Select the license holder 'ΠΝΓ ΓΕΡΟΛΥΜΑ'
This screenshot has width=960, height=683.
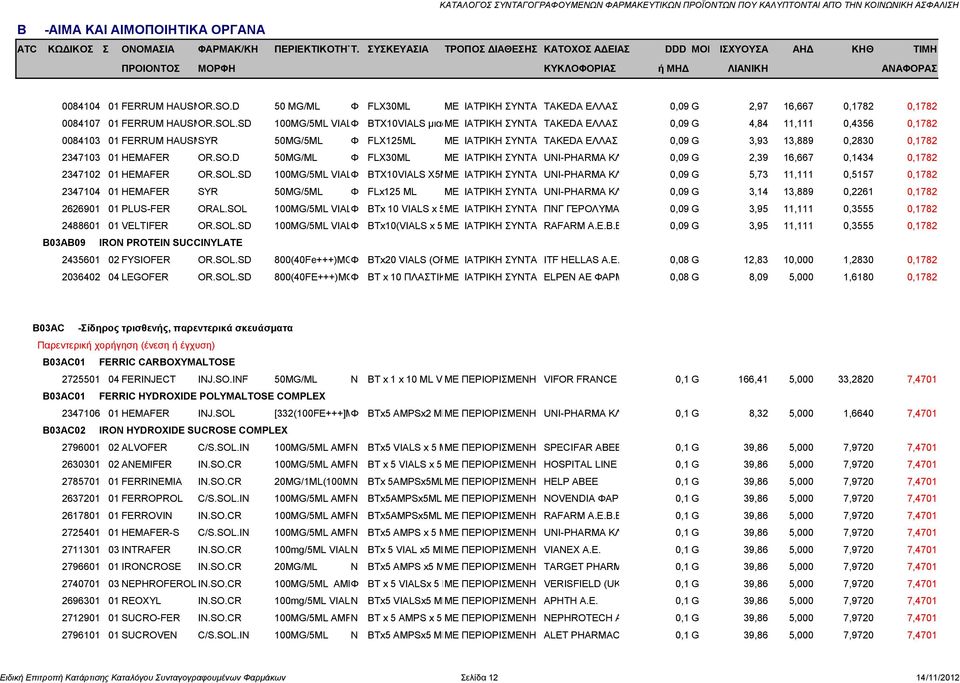581,209
